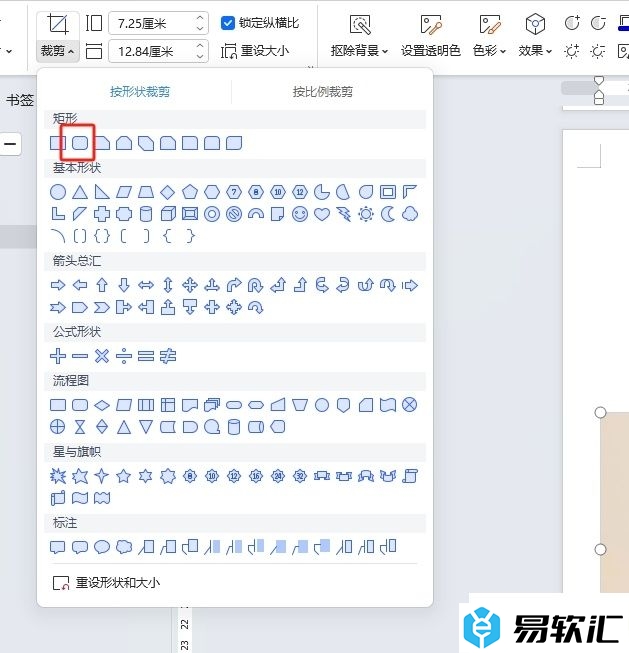Decrease image brightness sun icon
Image resolution: width=629 pixels, height=653 pixels.
[598, 51]
